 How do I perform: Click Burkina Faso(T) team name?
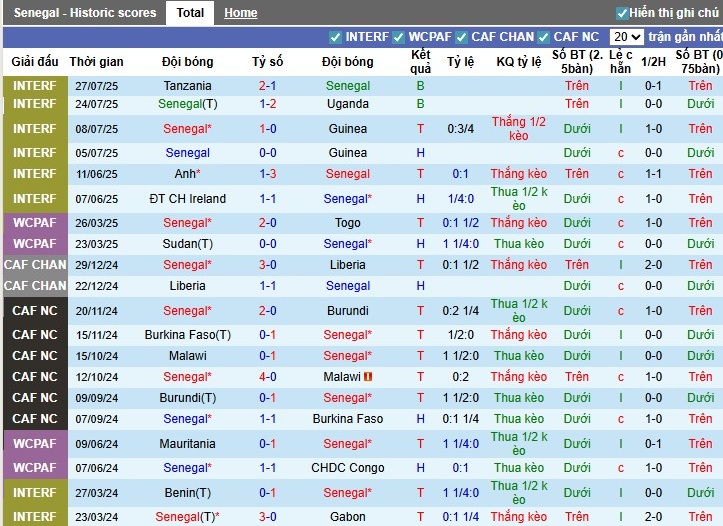pos(188,335)
